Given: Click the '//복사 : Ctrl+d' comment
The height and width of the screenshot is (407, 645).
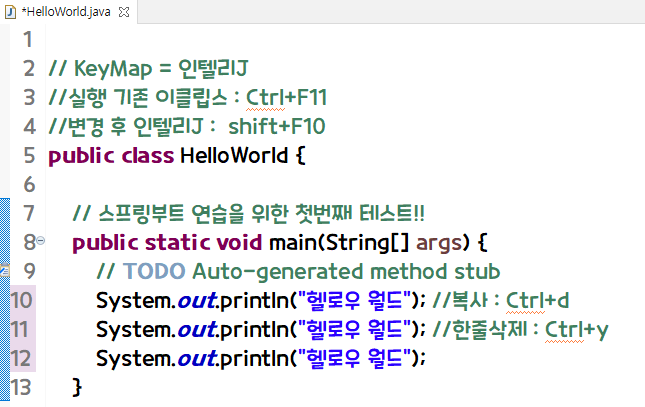Looking at the screenshot, I should [501, 300].
